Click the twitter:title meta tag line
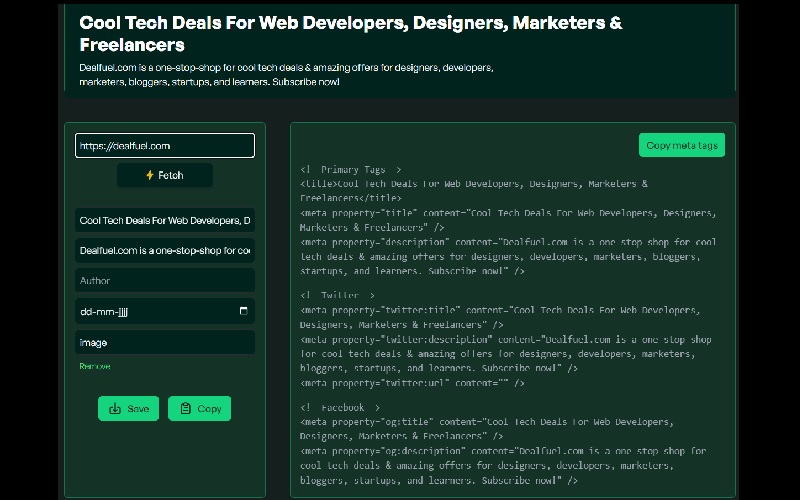 tap(500, 317)
